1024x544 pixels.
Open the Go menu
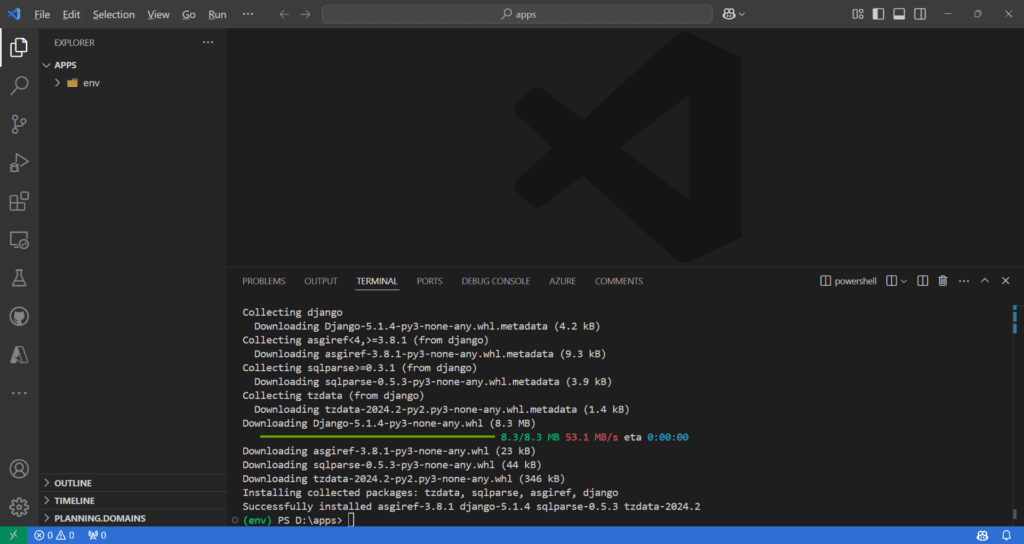pos(189,14)
